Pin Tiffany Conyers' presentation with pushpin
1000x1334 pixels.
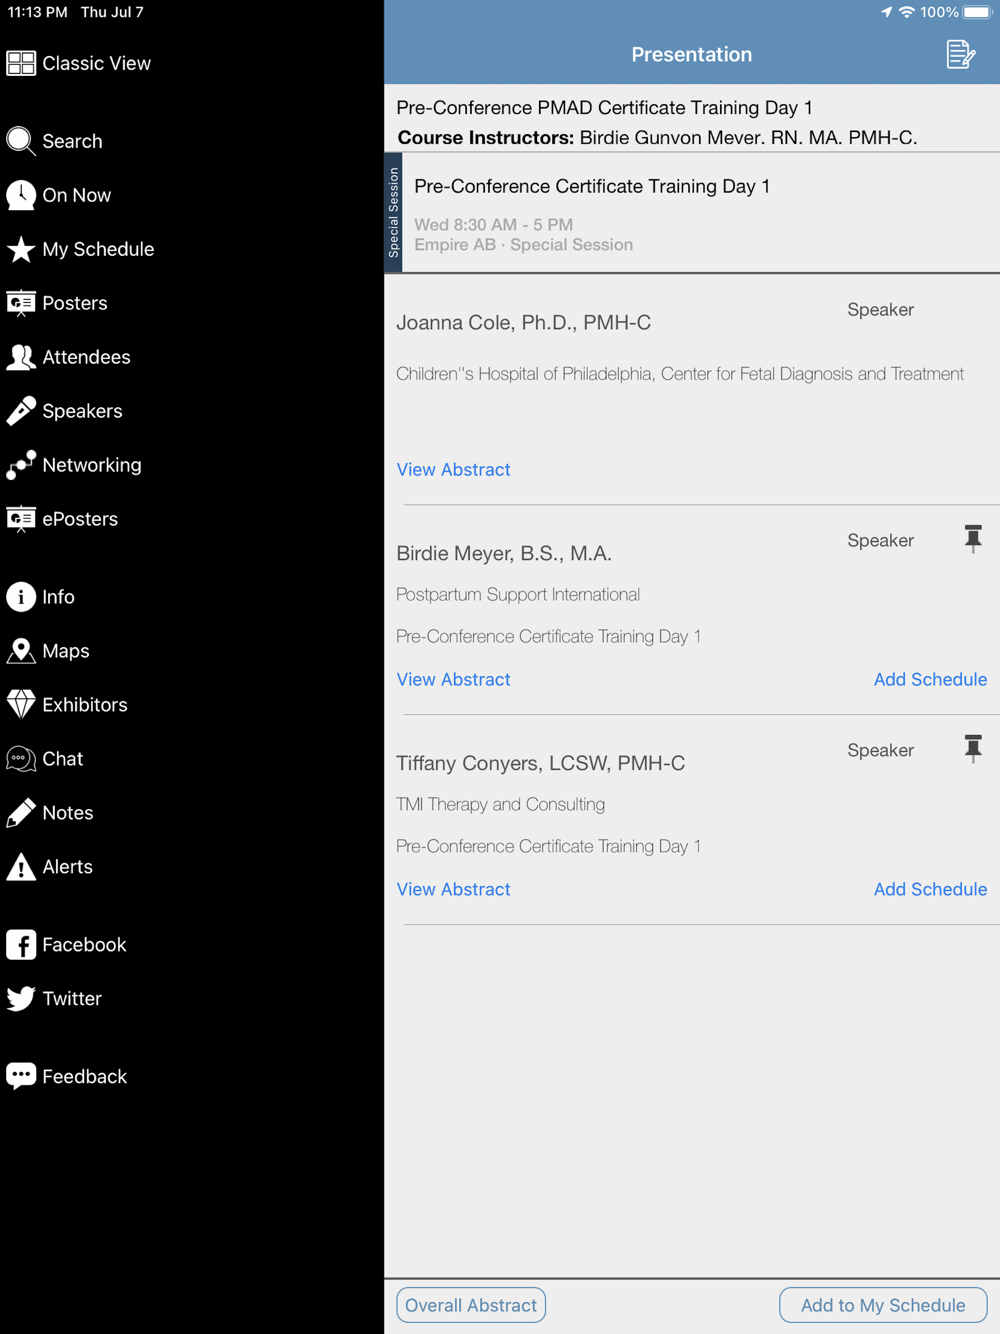973,749
